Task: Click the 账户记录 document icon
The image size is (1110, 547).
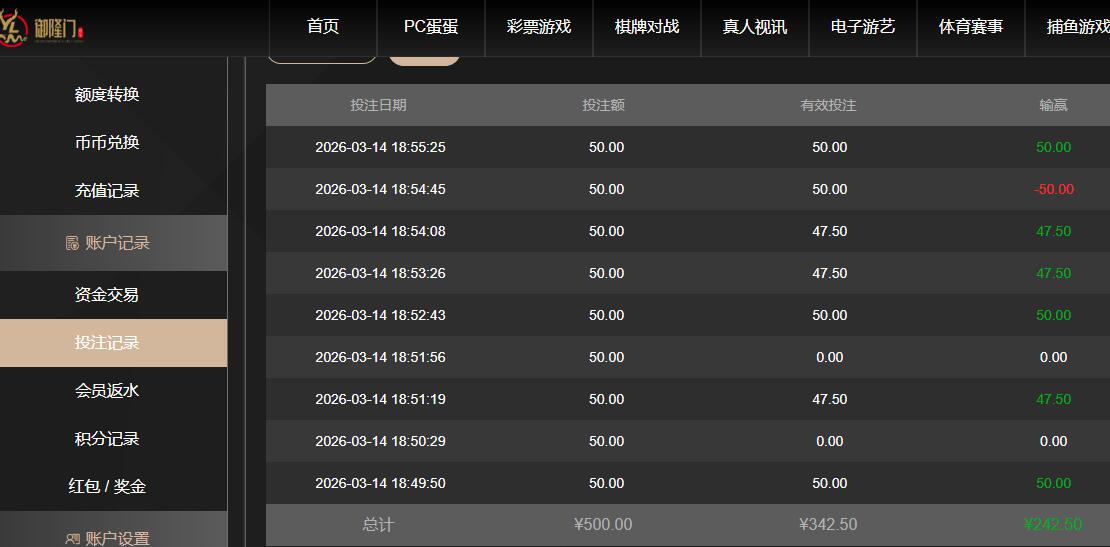Action: (x=72, y=243)
